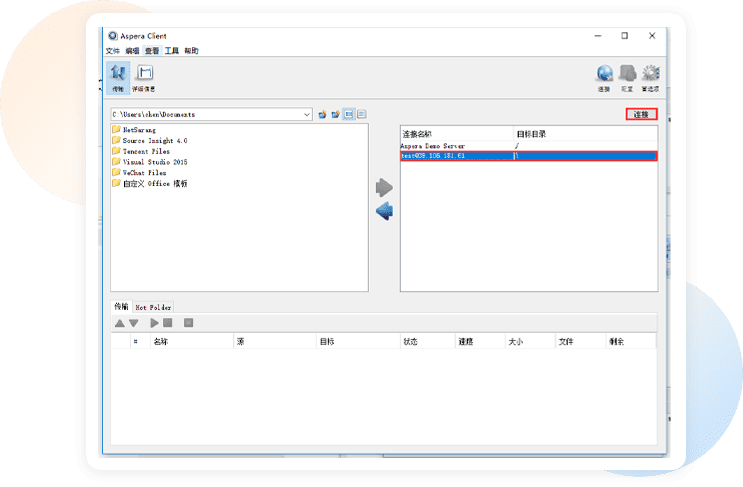Screen dimensions: 743x487
Task: Switch to the Hot Folder tab
Action: pos(154,306)
